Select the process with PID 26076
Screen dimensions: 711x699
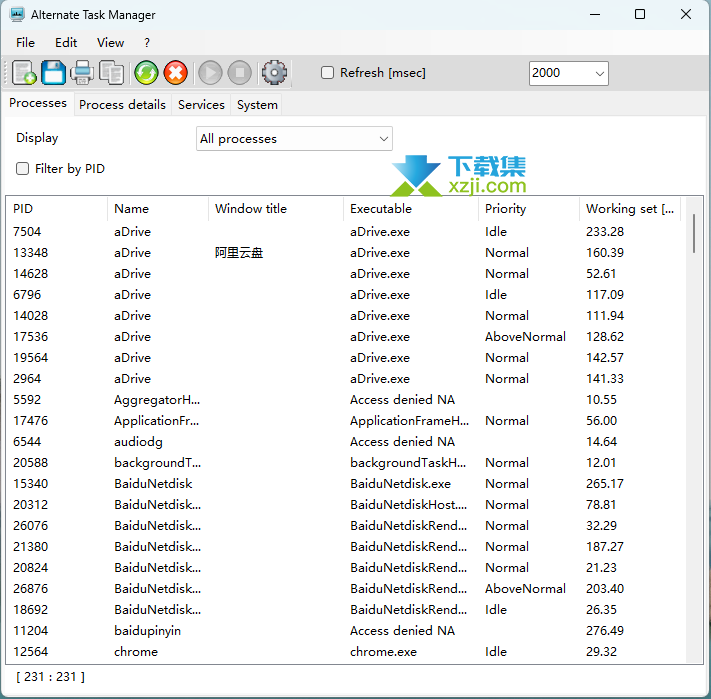pos(345,526)
